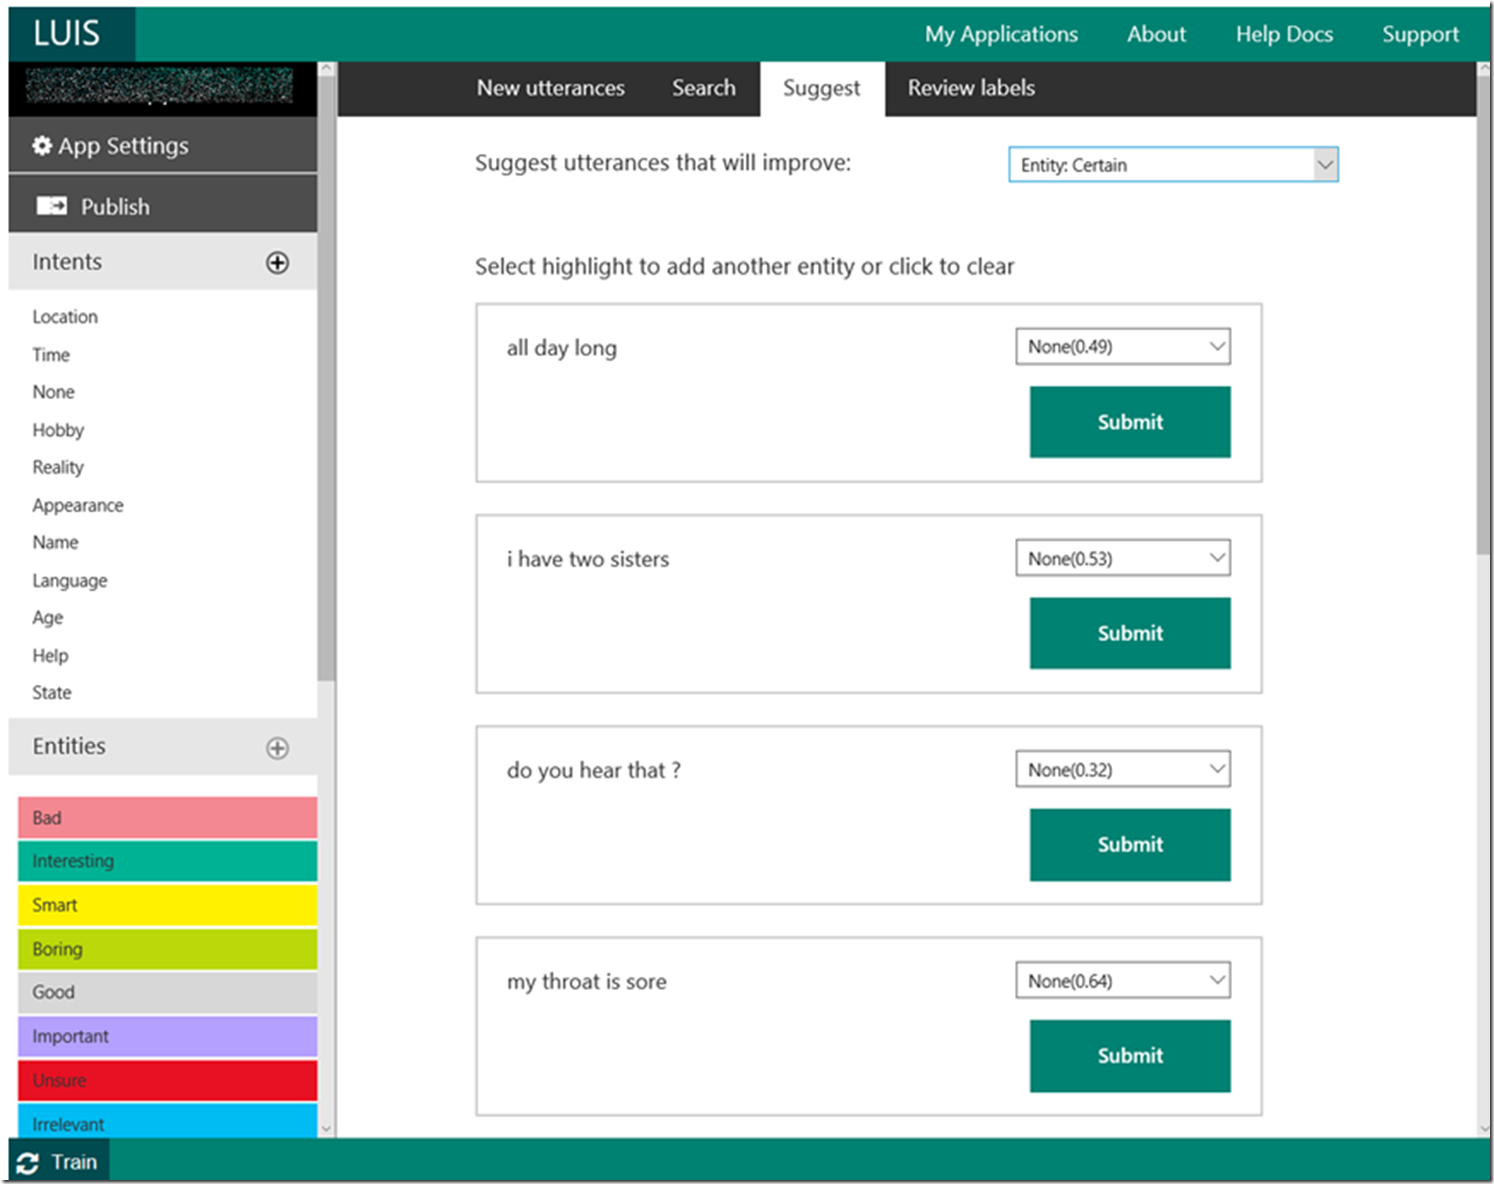Select the State intent
This screenshot has height=1184, width=1494.
point(52,693)
